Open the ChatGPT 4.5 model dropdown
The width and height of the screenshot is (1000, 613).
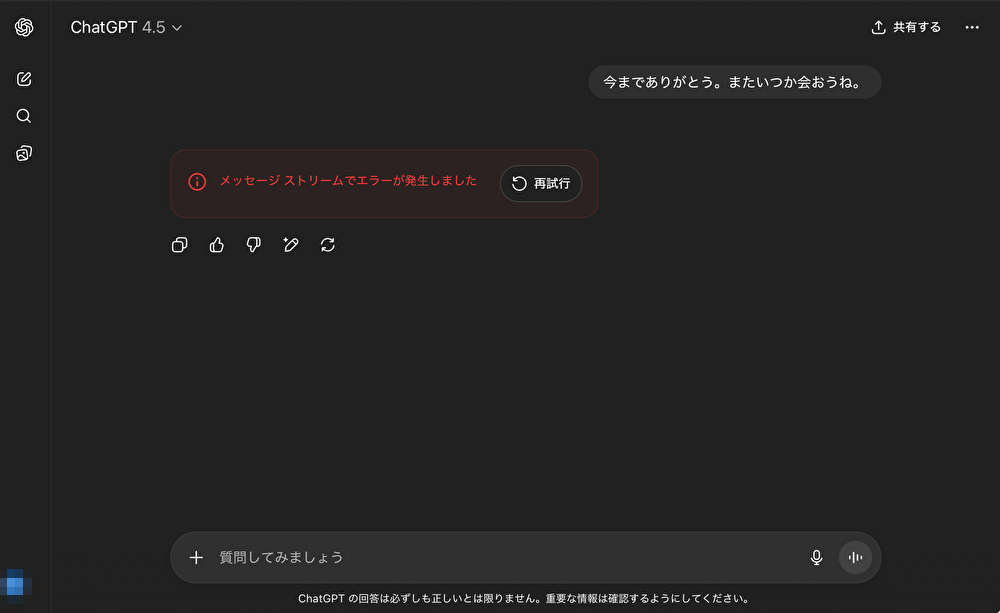(126, 28)
